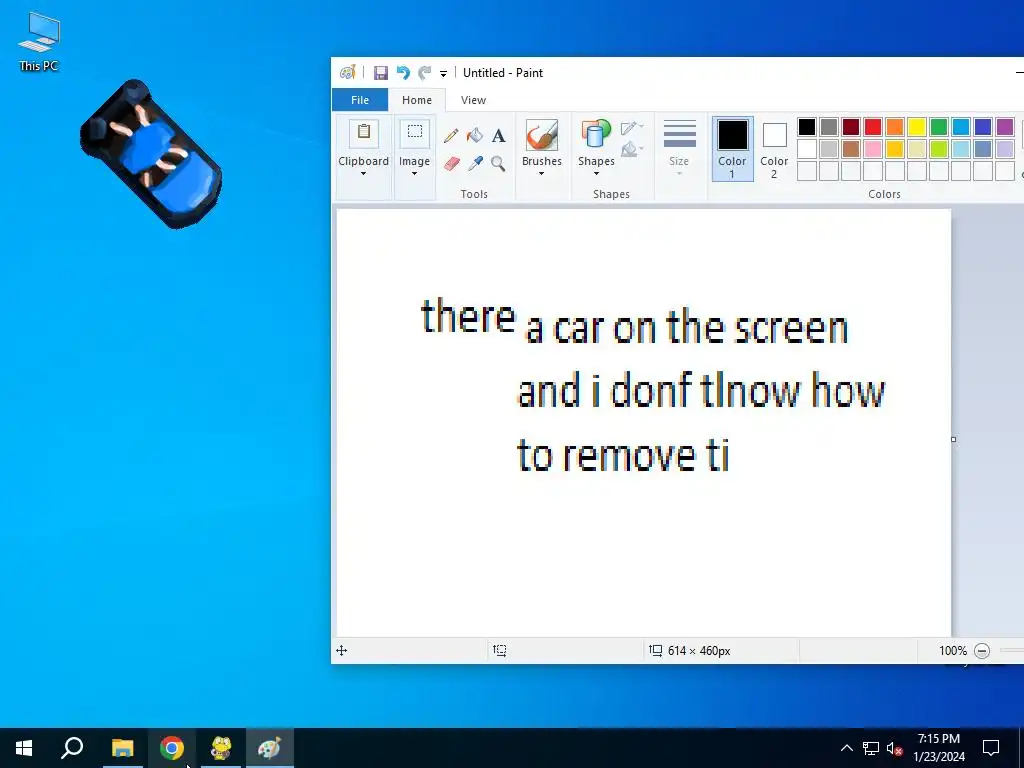Expand the Shapes dropdown arrow
1024x768 pixels.
pyautogui.click(x=596, y=174)
